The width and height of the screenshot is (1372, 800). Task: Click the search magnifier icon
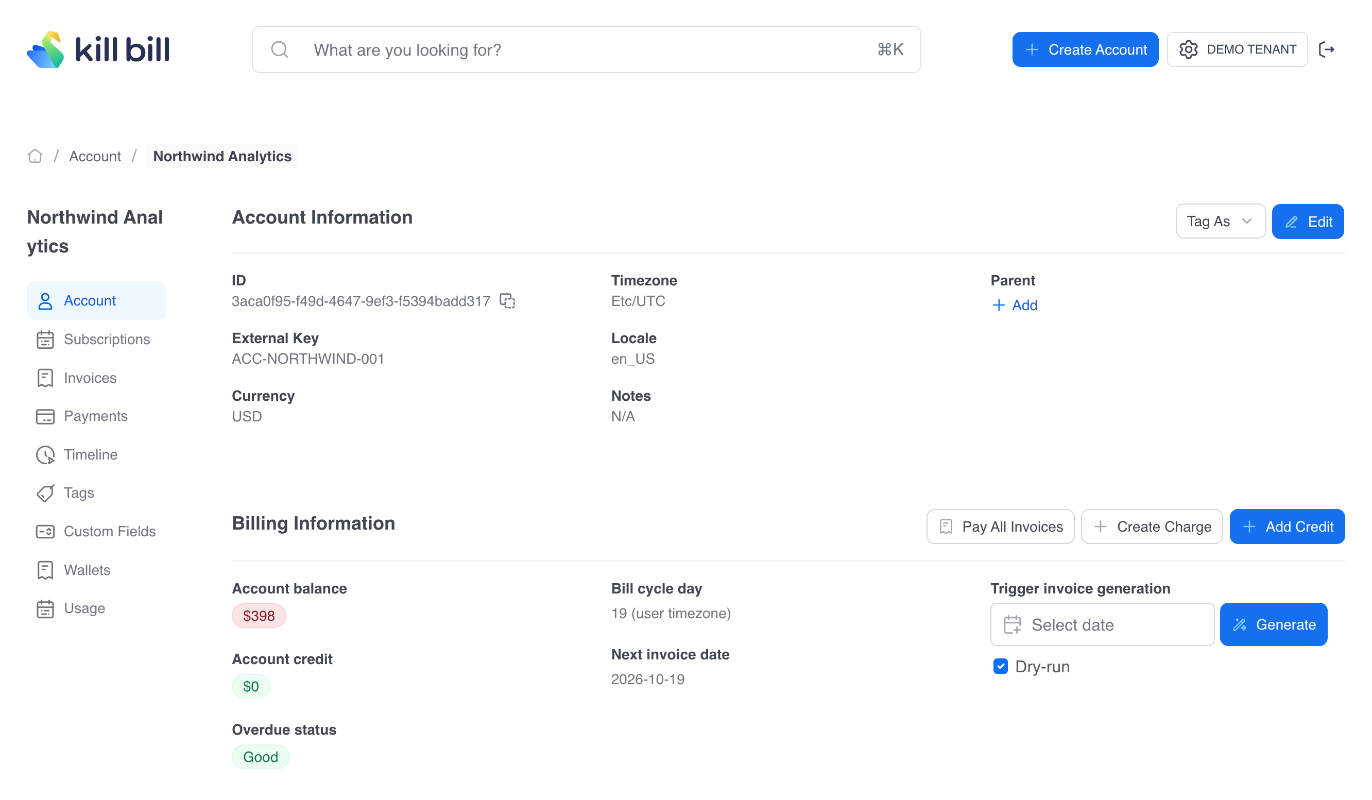tap(280, 50)
